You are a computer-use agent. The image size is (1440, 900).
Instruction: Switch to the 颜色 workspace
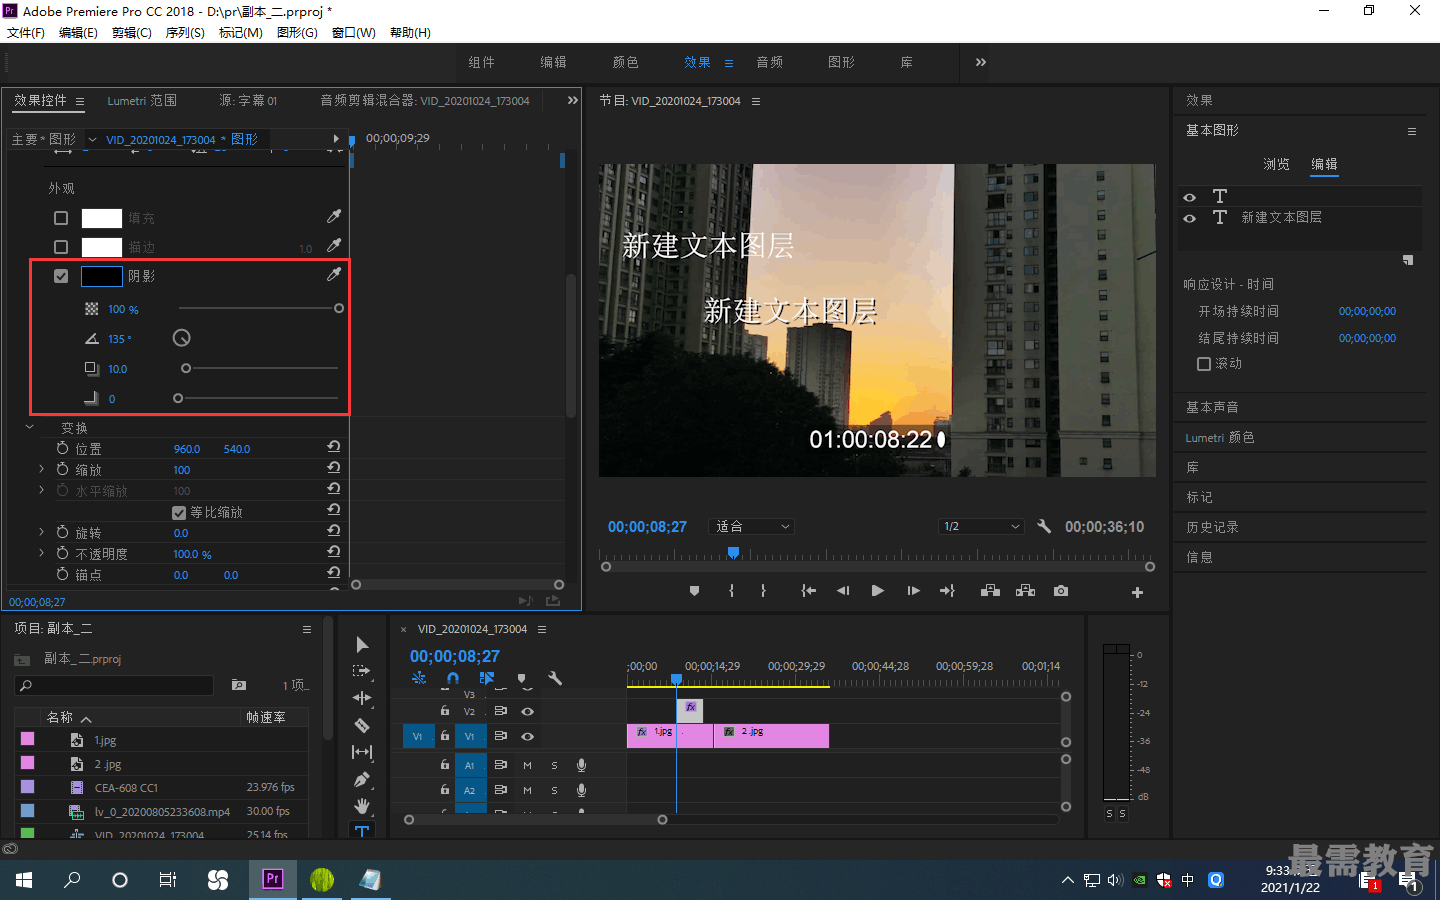(x=625, y=62)
